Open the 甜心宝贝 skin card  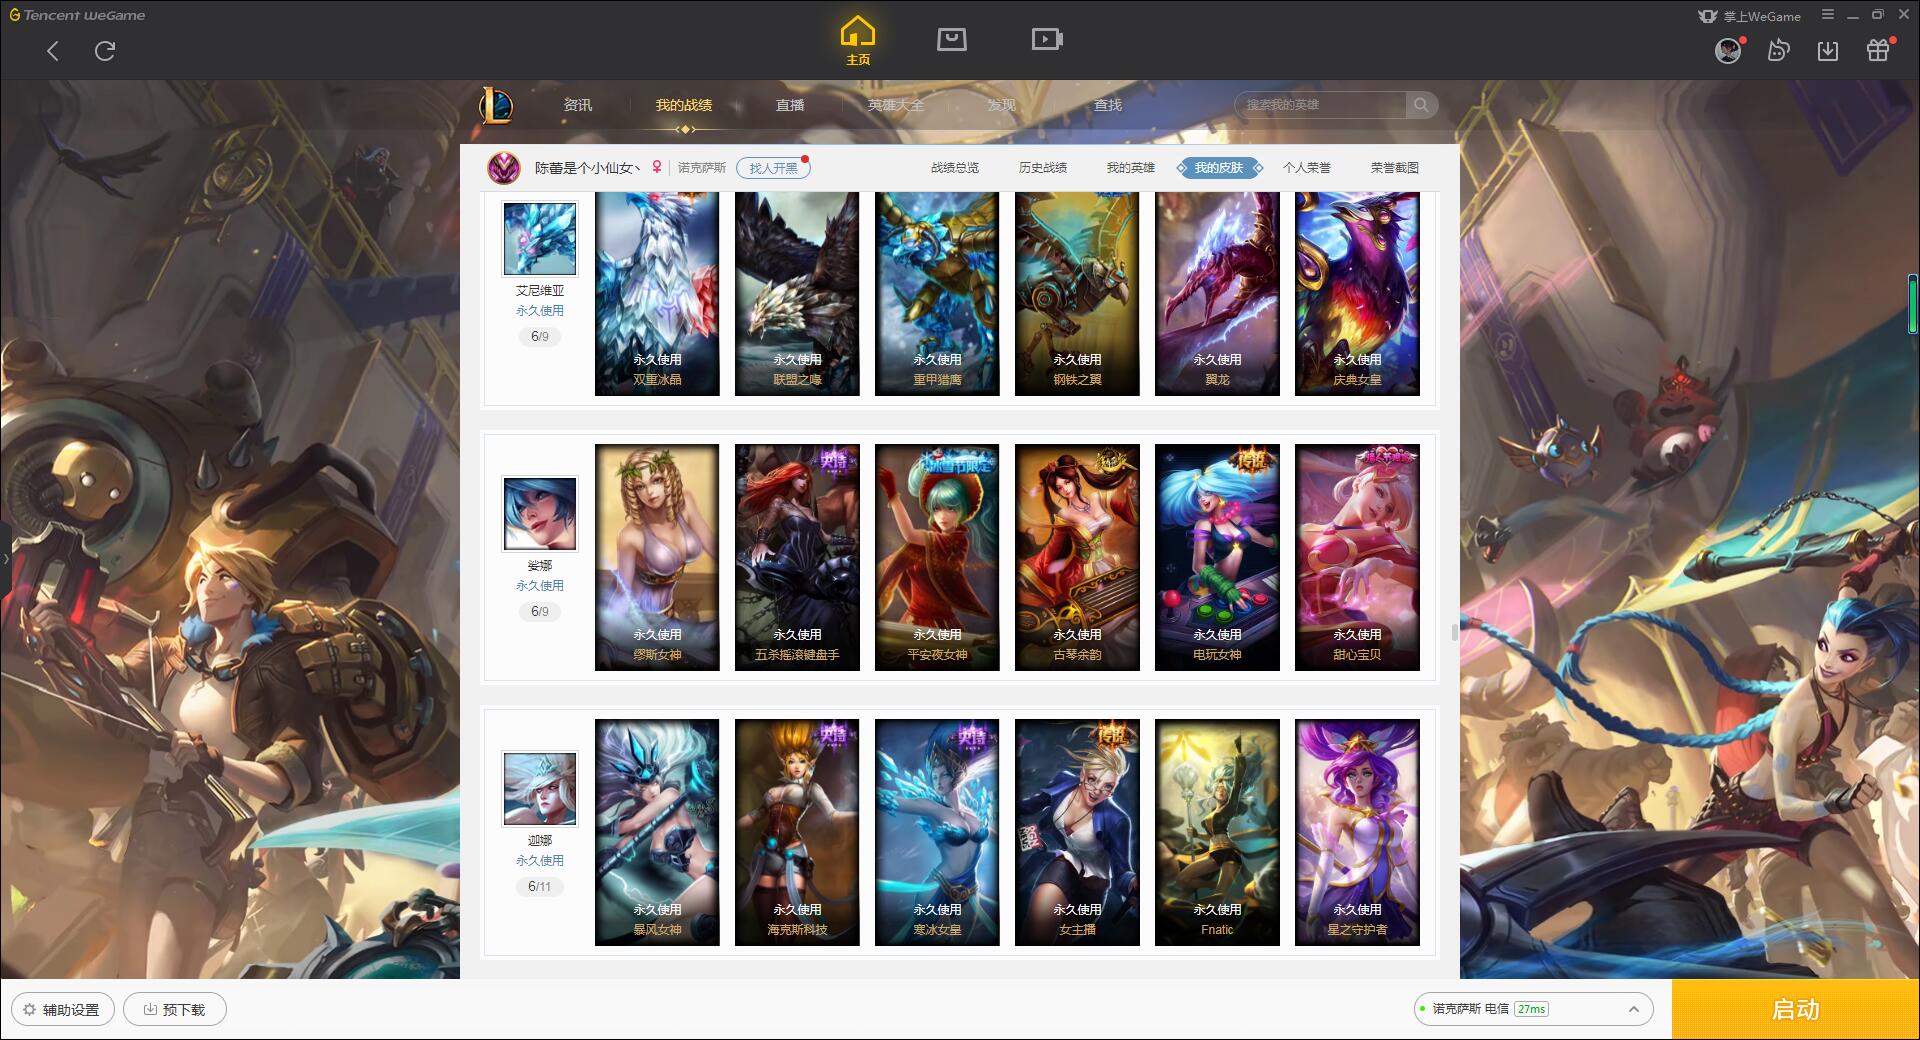point(1357,557)
